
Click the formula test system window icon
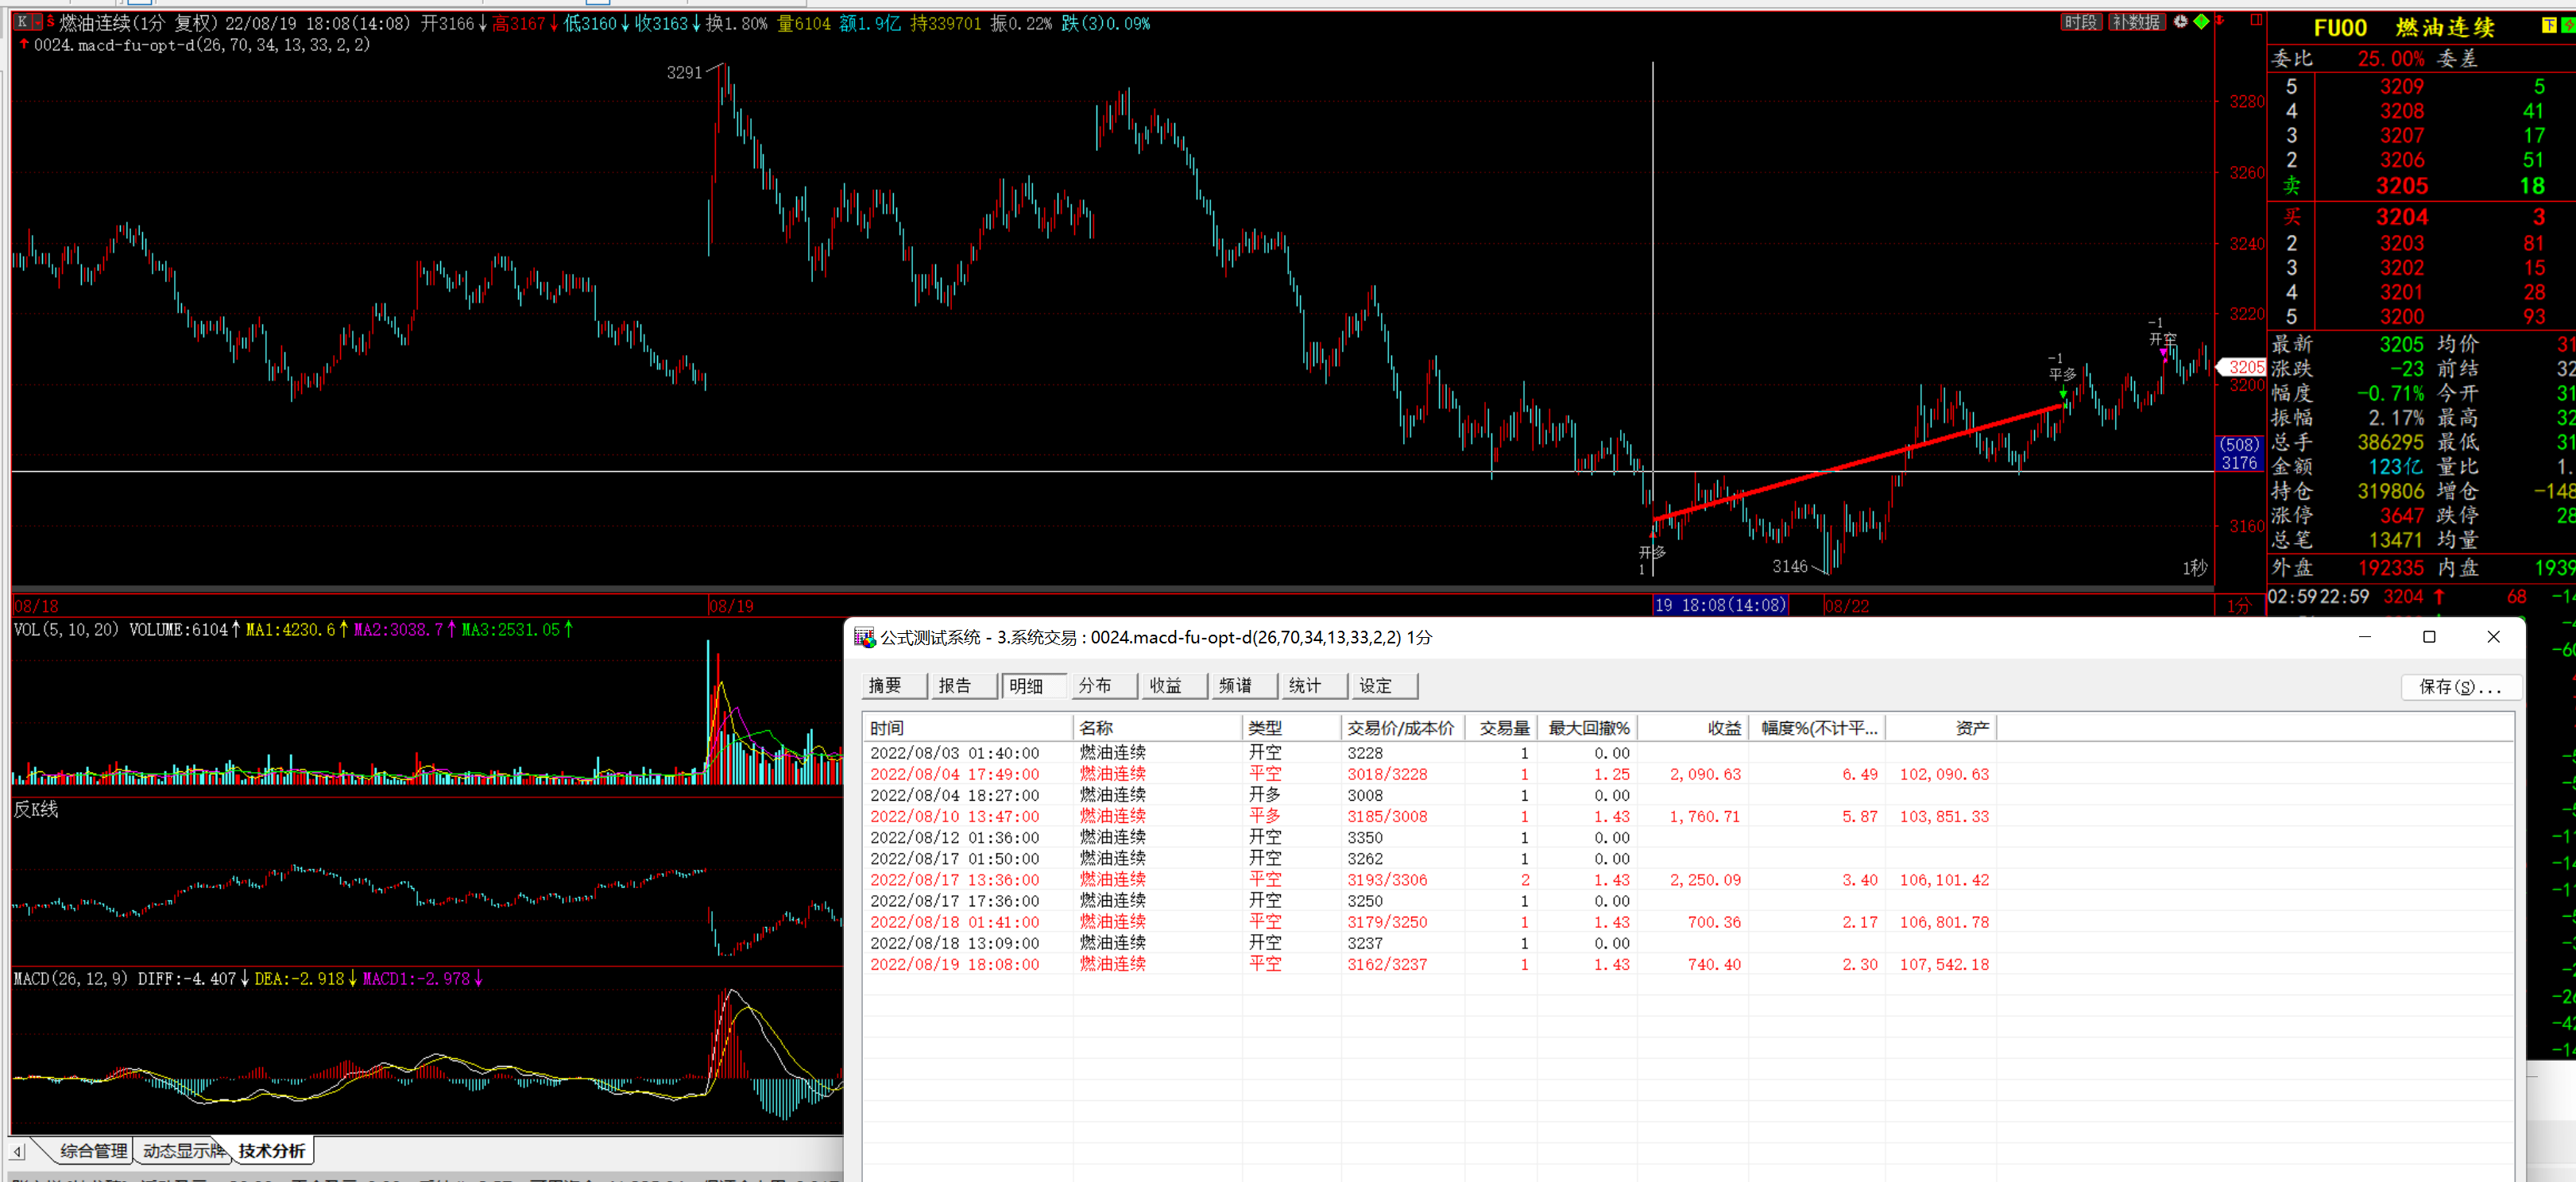(864, 637)
